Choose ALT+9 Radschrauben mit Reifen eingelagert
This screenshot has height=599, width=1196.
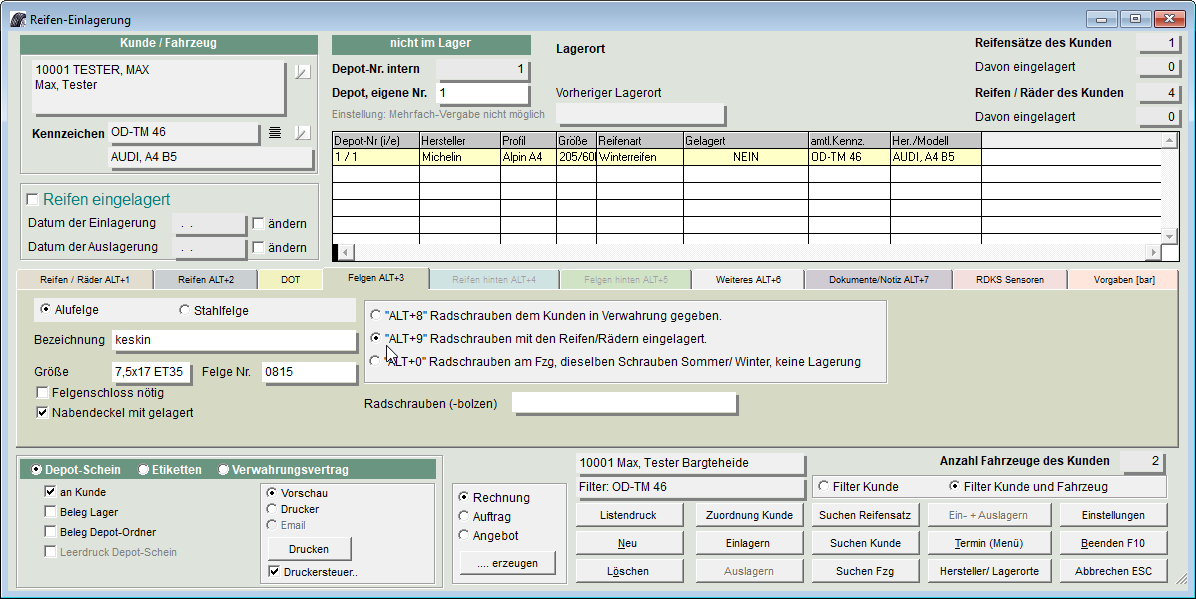coord(375,338)
